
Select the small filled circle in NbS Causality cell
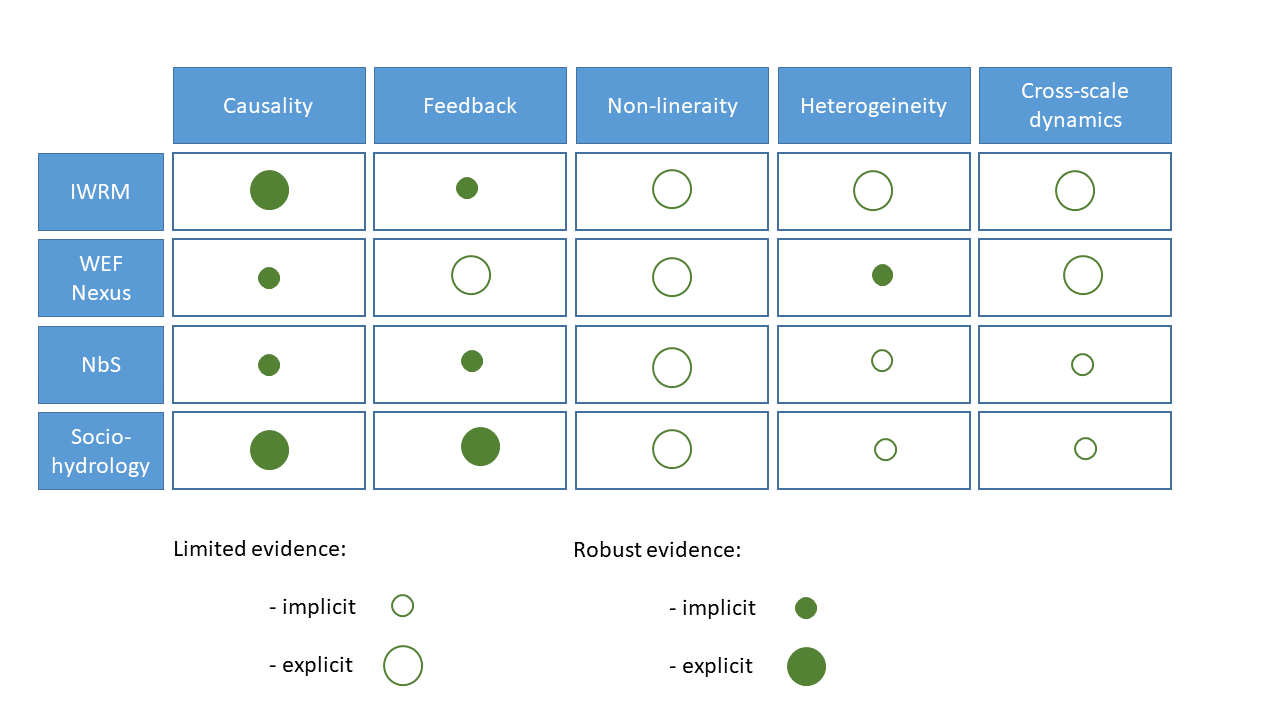click(269, 365)
